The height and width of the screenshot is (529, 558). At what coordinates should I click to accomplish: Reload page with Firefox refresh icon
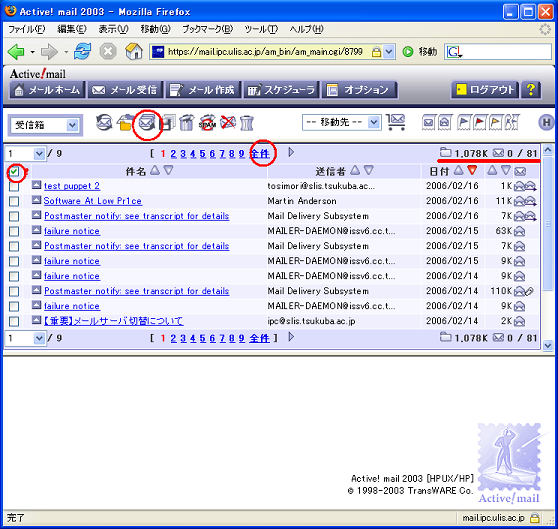click(83, 52)
